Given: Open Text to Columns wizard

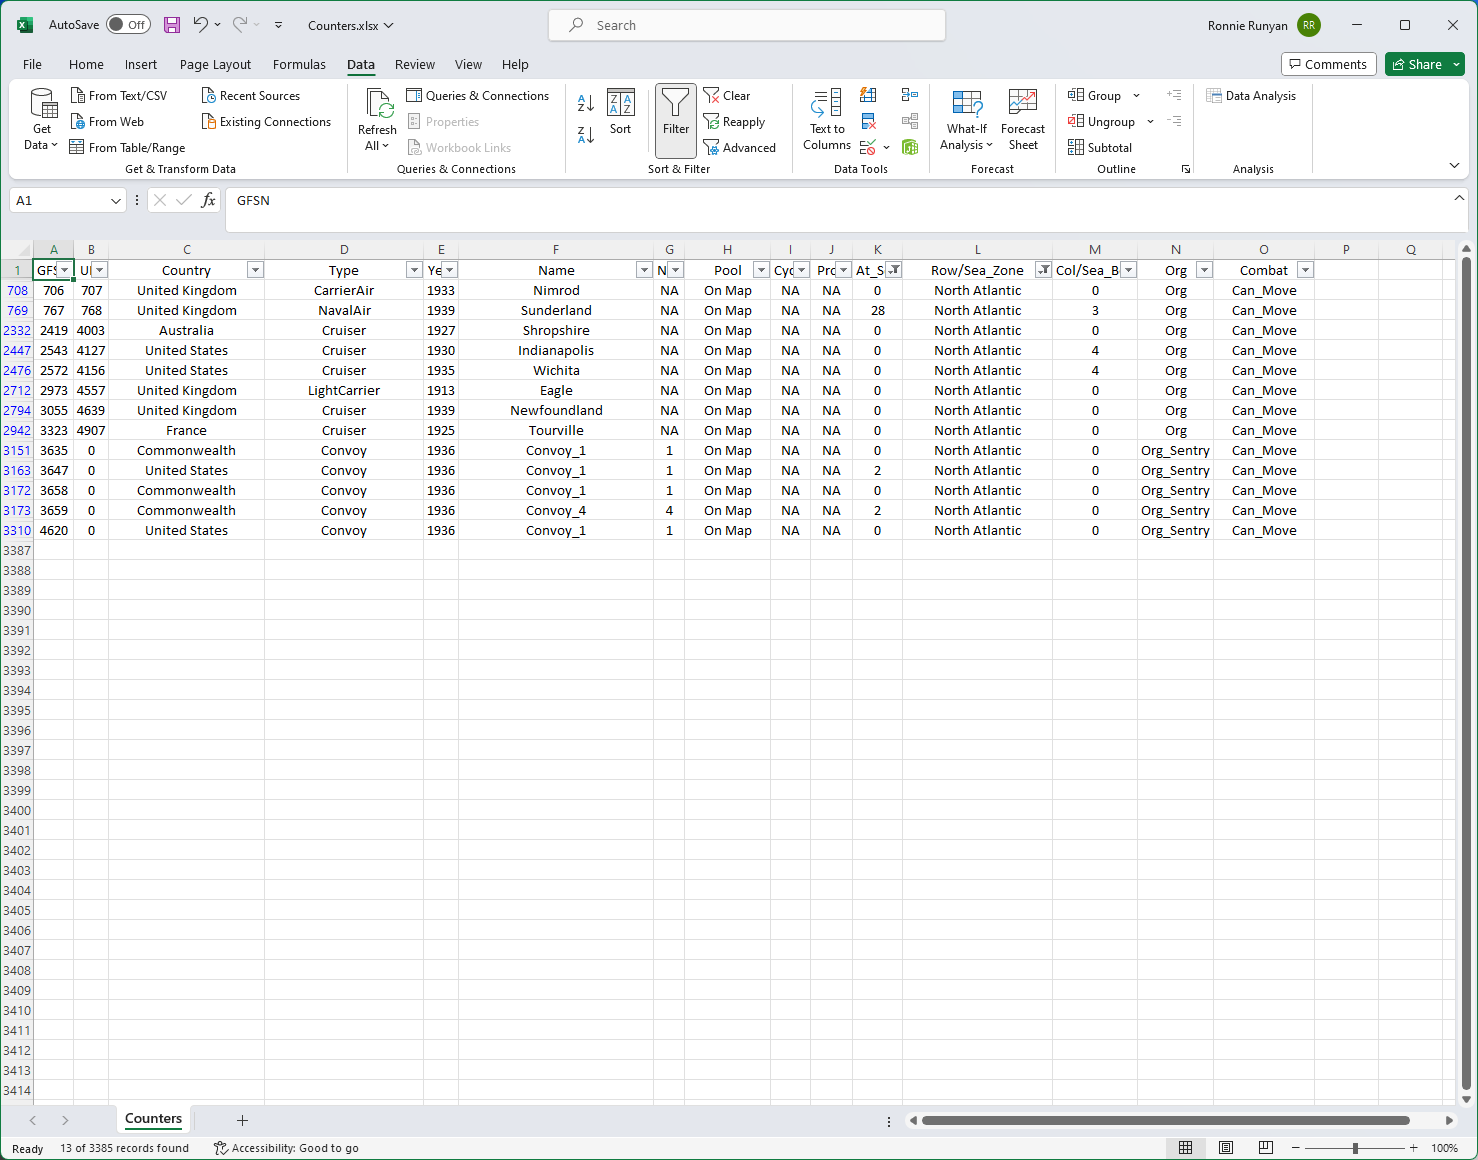Looking at the screenshot, I should (827, 120).
